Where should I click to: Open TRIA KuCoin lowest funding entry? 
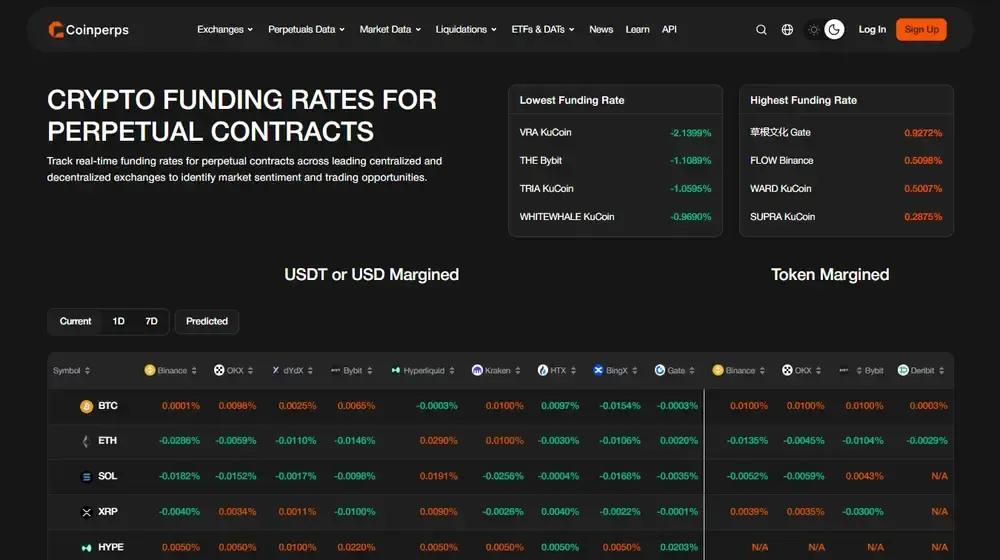[x=615, y=189]
